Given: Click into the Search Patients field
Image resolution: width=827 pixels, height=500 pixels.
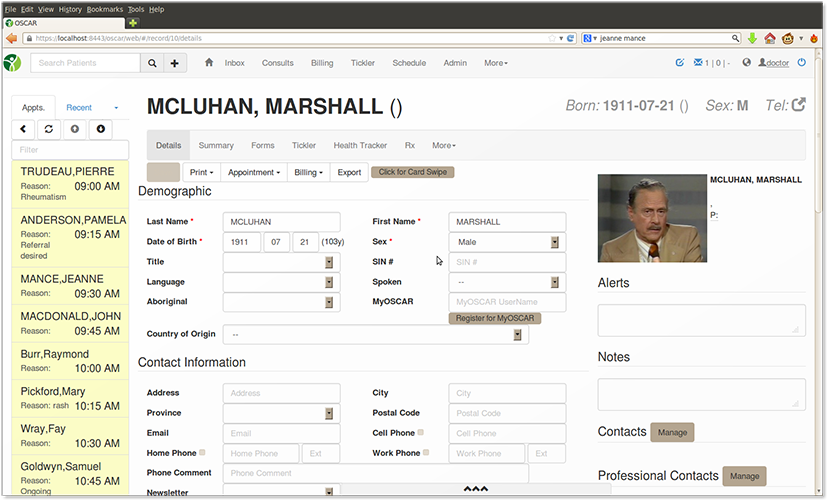Looking at the screenshot, I should [x=85, y=63].
